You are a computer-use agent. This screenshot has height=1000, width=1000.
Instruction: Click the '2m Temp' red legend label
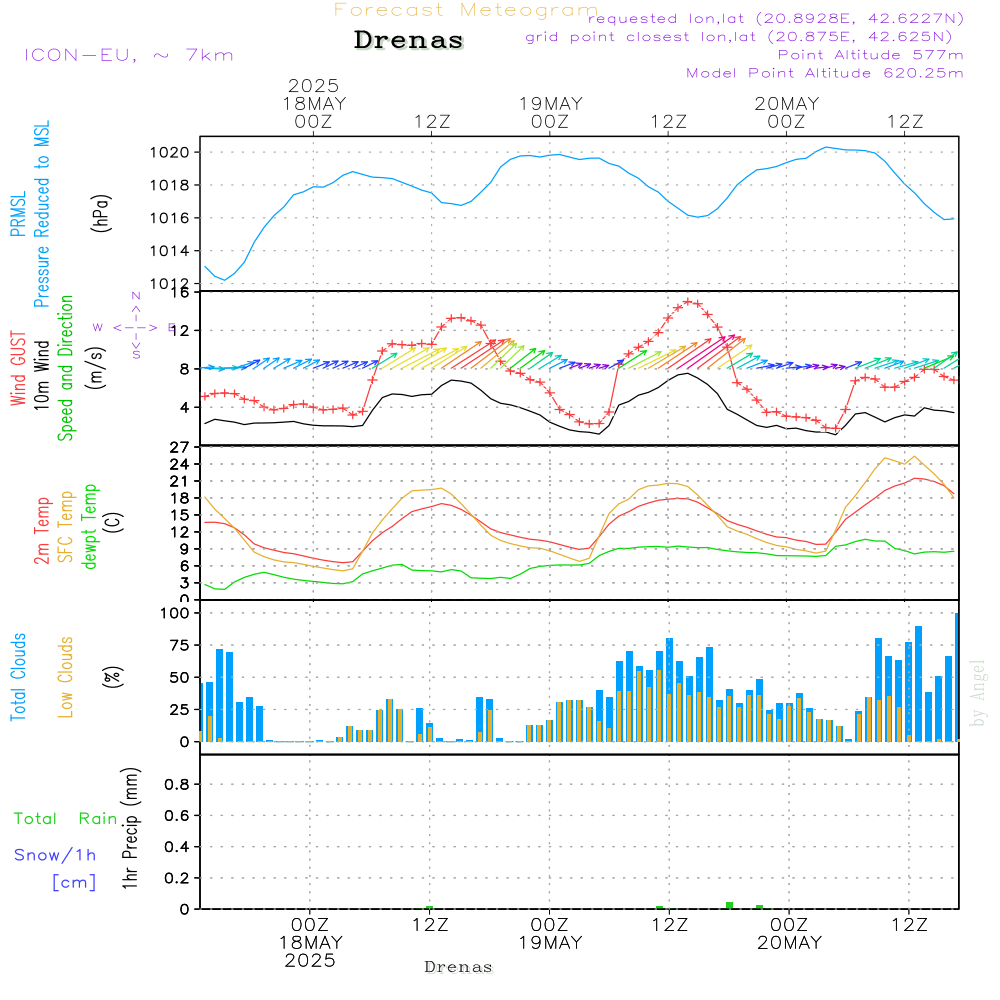click(x=41, y=531)
